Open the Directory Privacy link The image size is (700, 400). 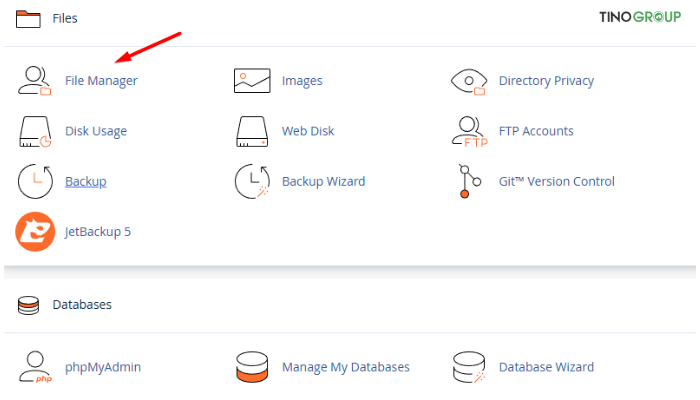coord(546,81)
